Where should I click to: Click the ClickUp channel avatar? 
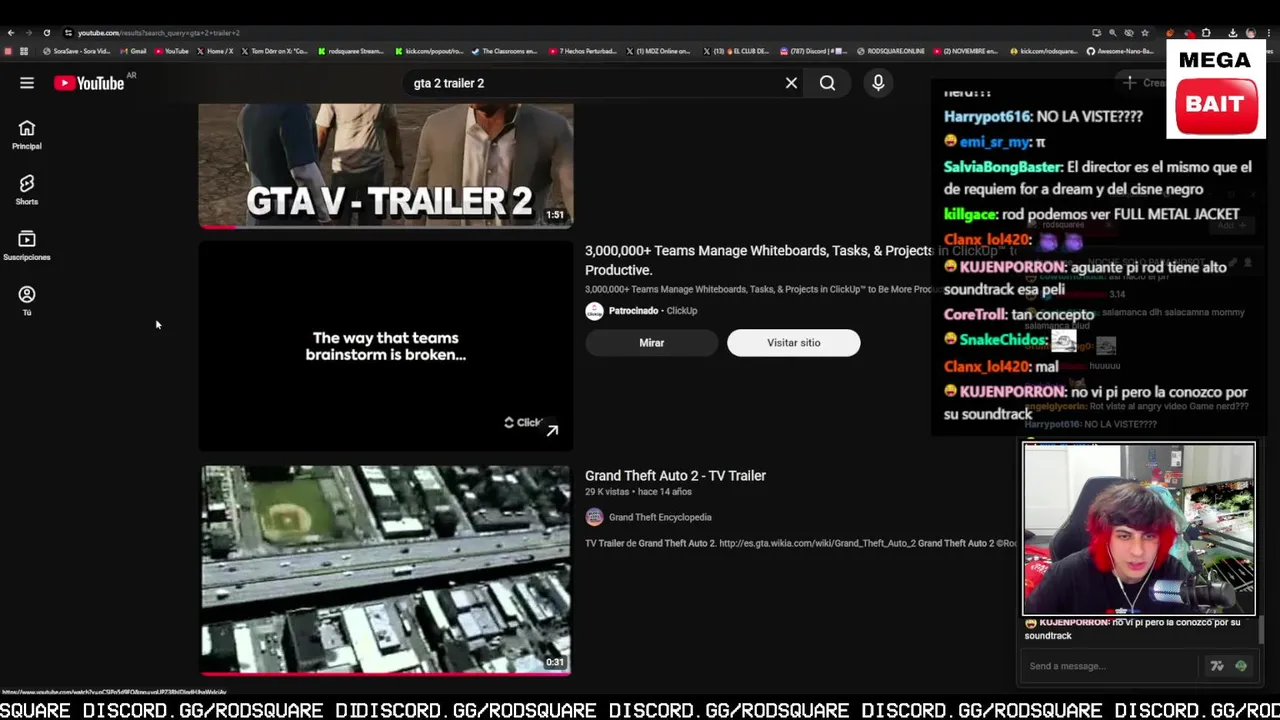point(594,311)
